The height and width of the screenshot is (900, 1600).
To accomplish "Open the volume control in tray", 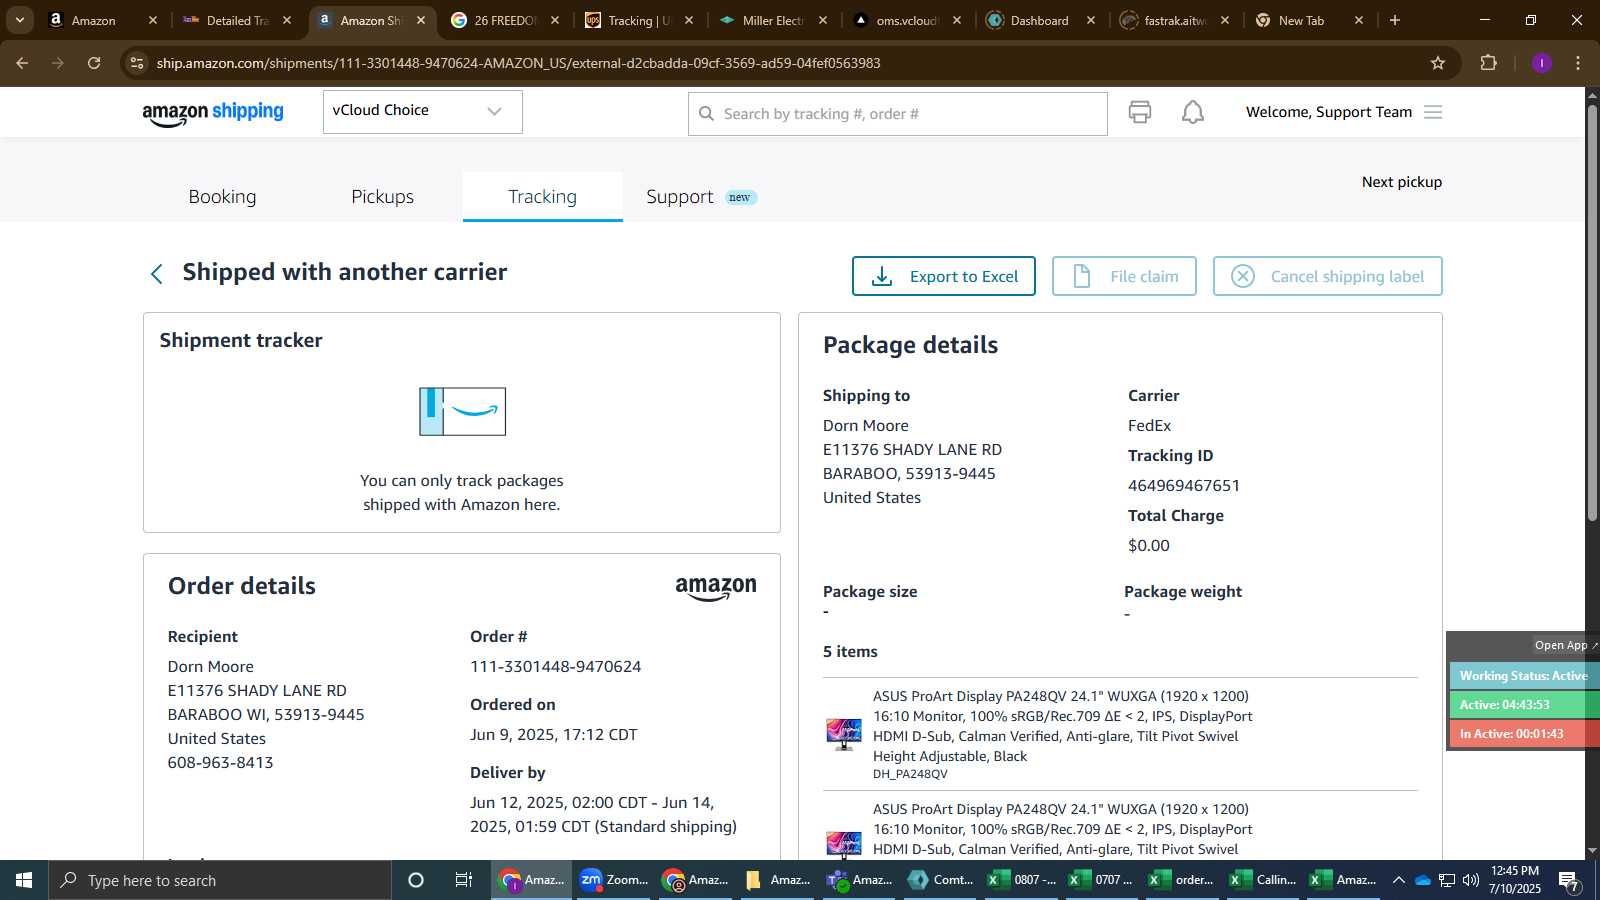I will (1471, 880).
